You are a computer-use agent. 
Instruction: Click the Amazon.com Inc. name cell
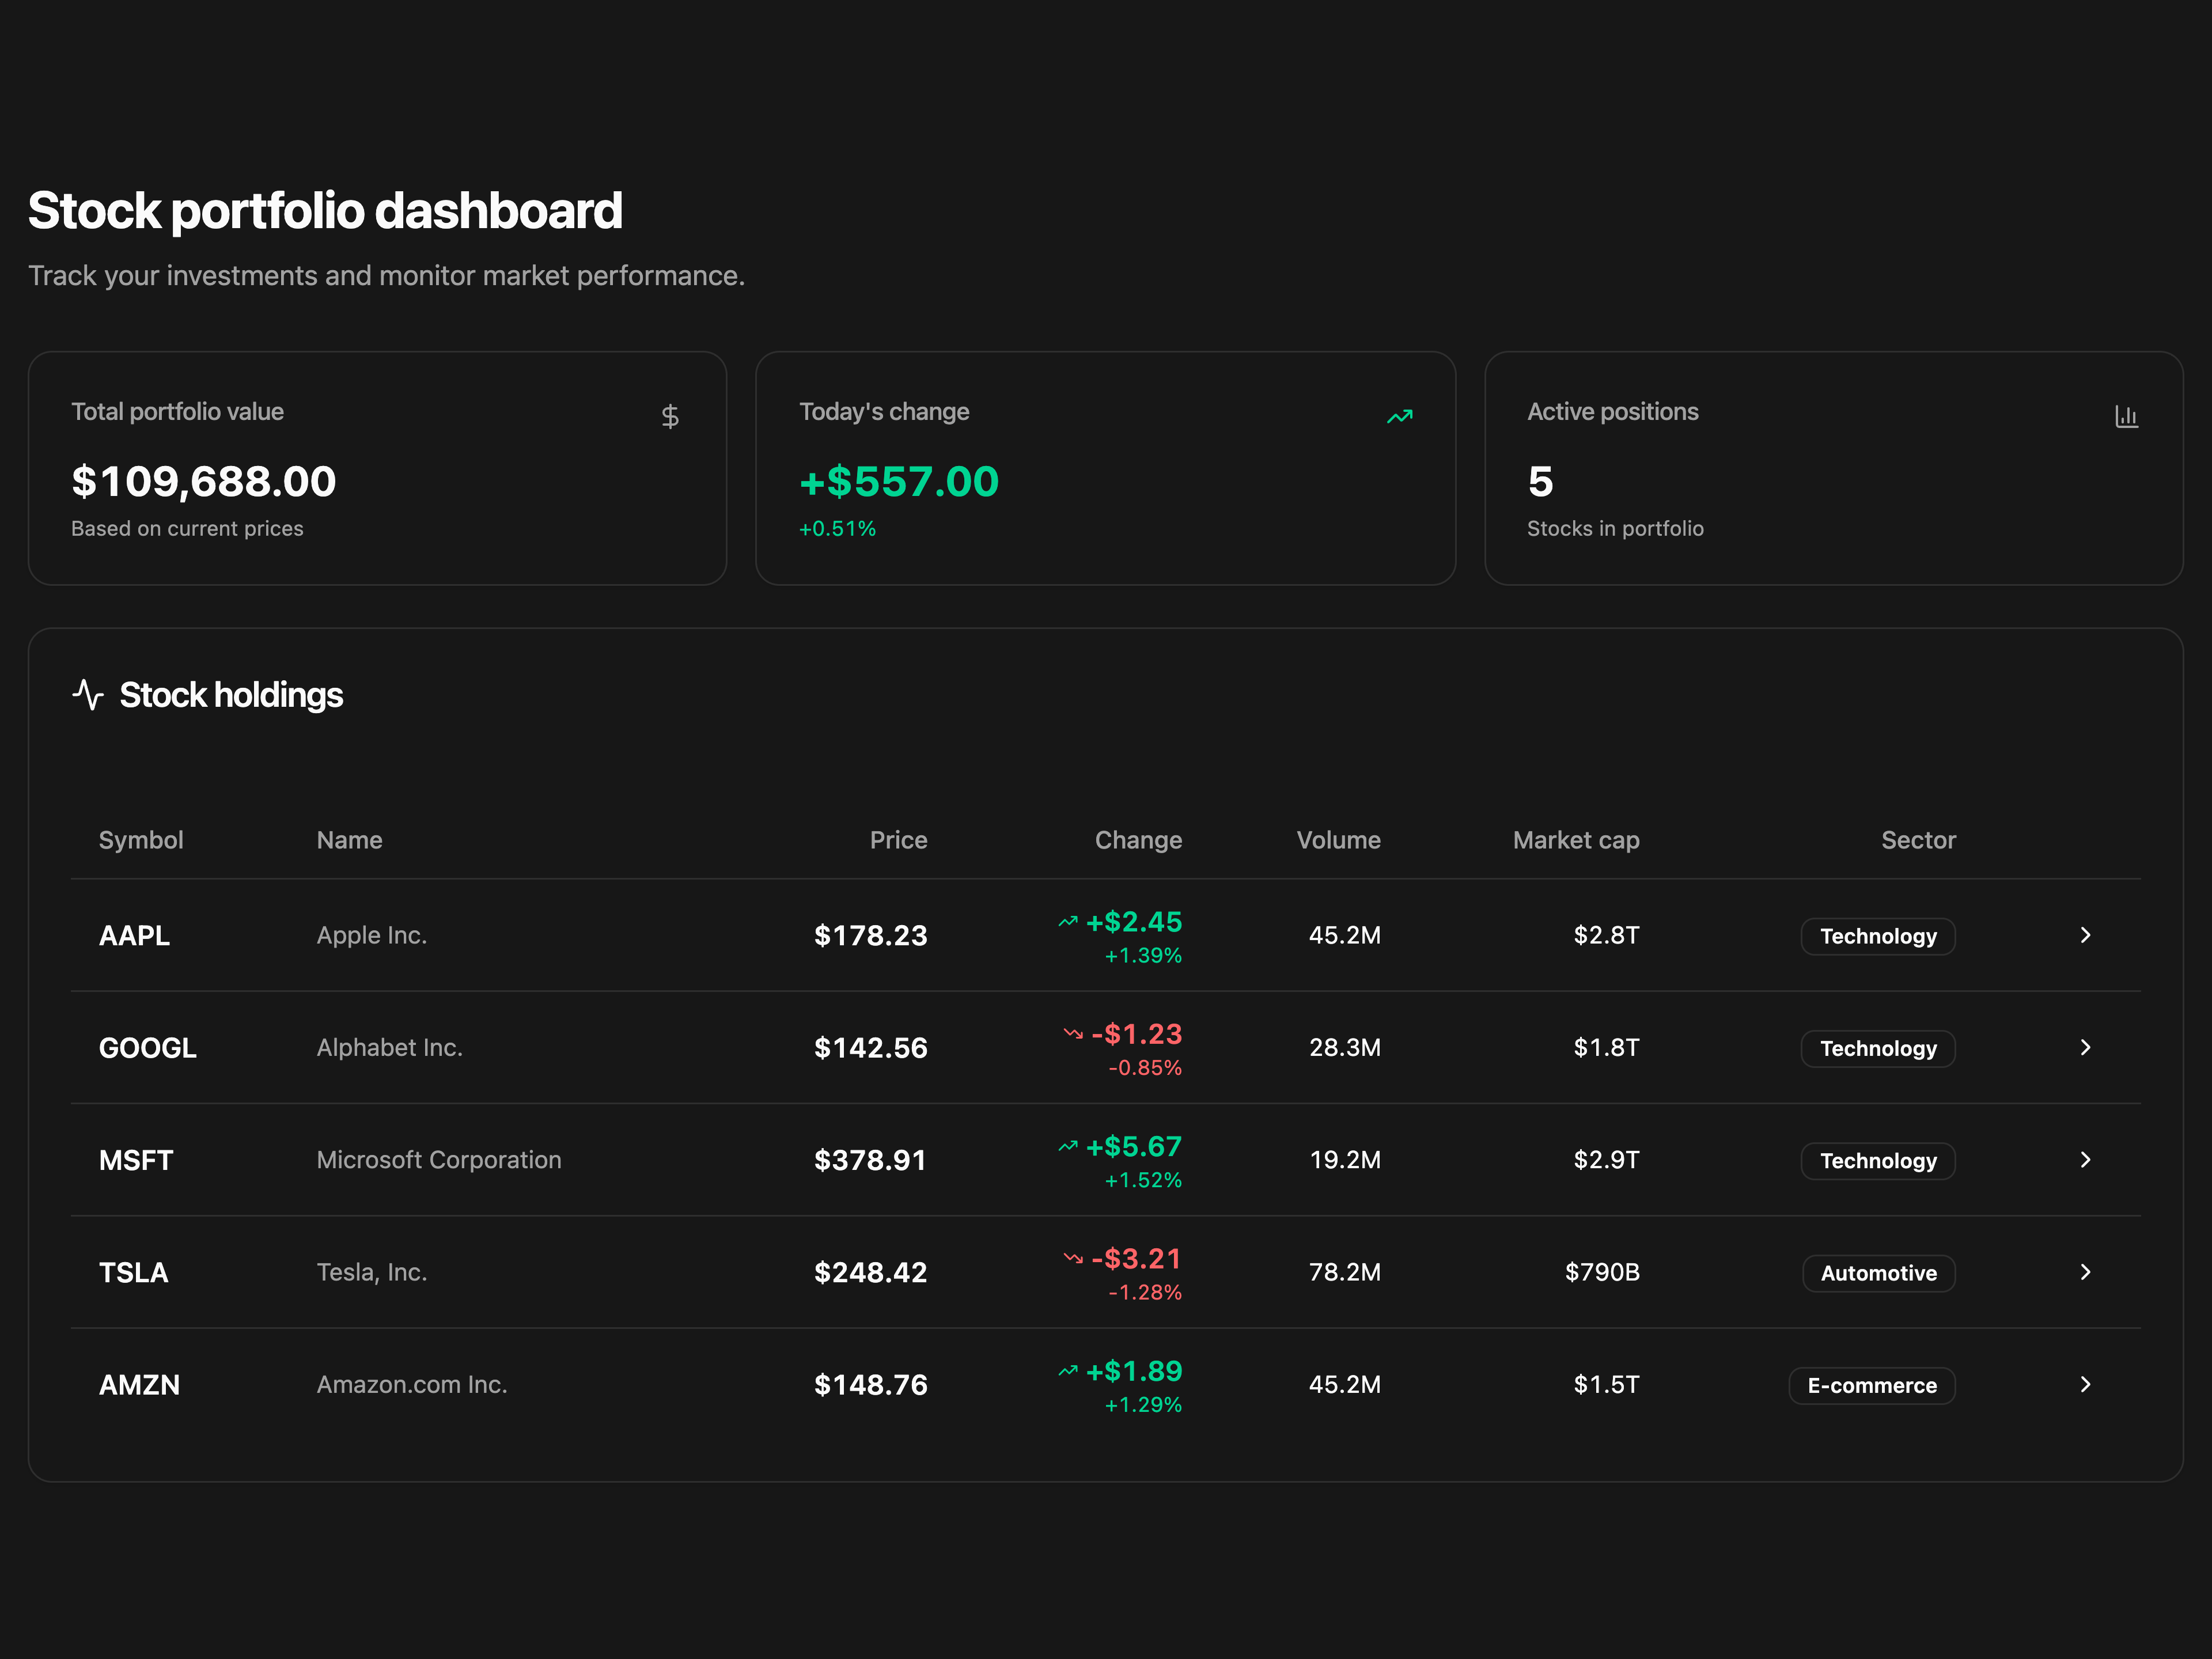click(x=412, y=1384)
